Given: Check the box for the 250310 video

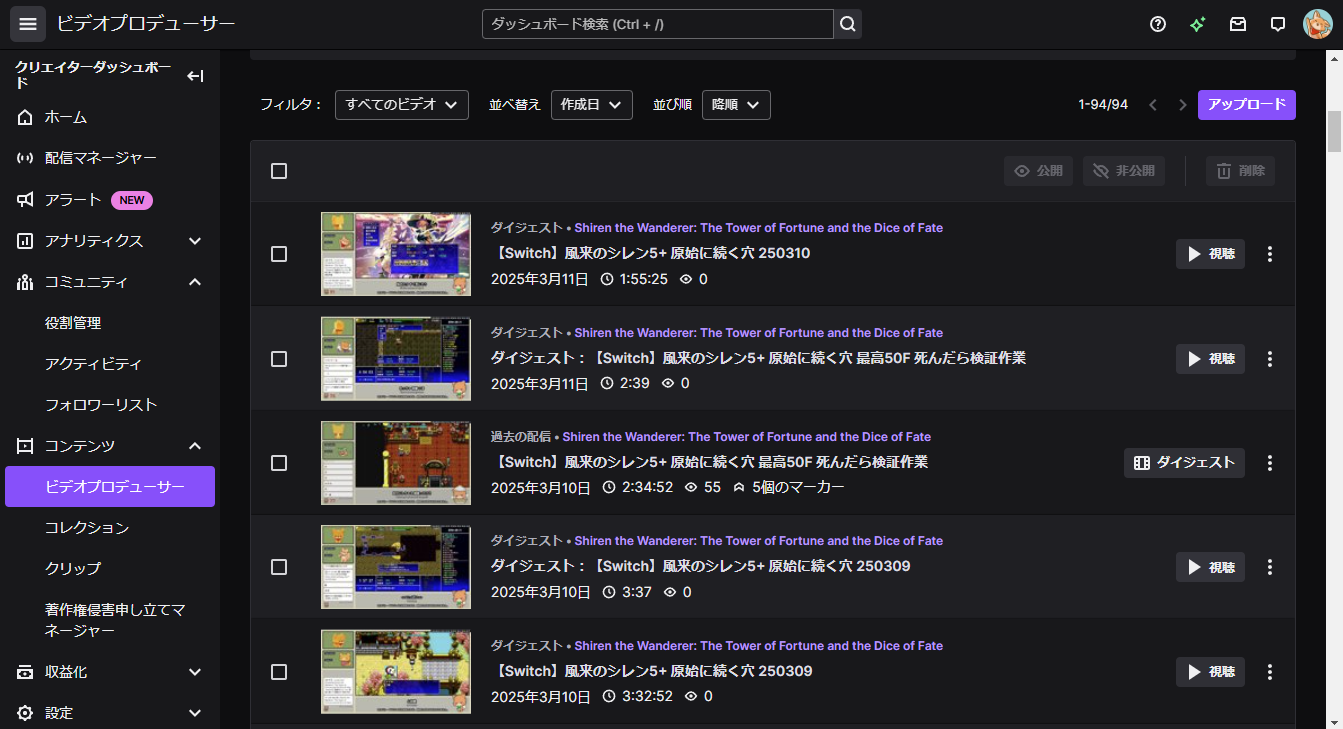Looking at the screenshot, I should coord(279,254).
